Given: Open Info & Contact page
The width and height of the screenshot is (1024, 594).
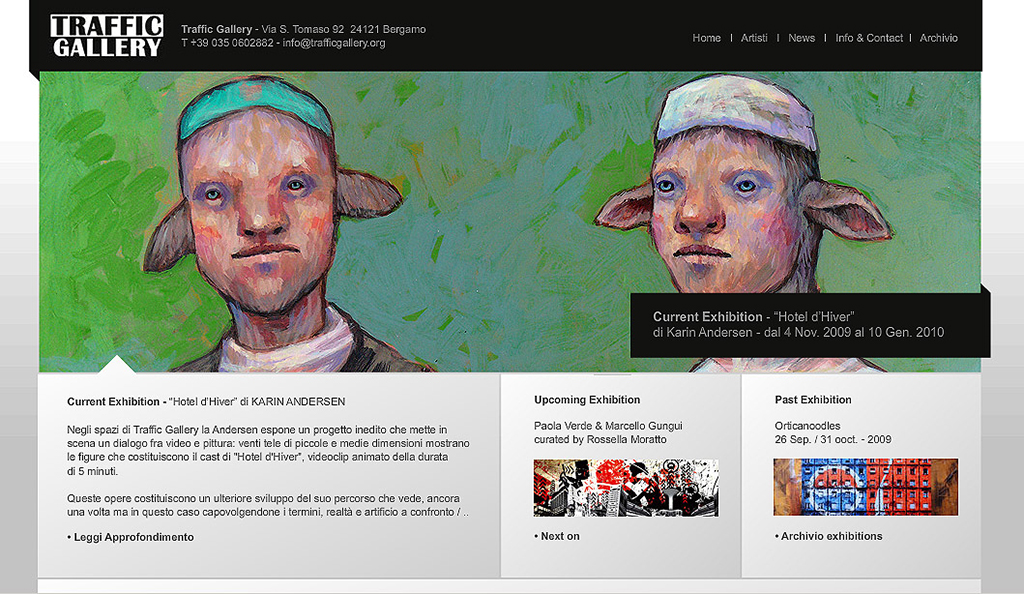Looking at the screenshot, I should (869, 38).
